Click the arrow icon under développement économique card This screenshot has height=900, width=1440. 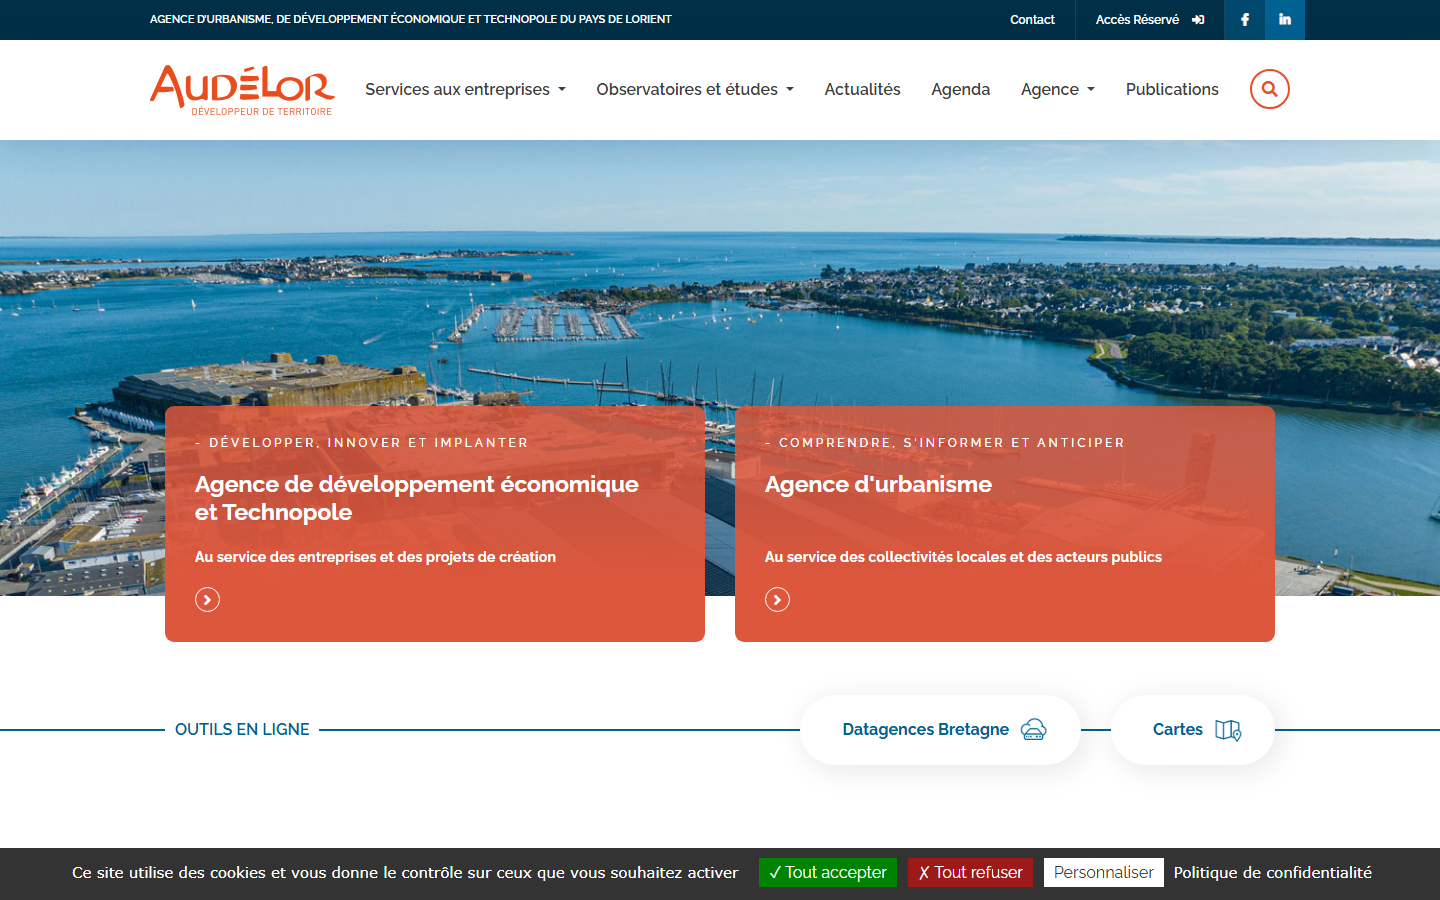207,599
